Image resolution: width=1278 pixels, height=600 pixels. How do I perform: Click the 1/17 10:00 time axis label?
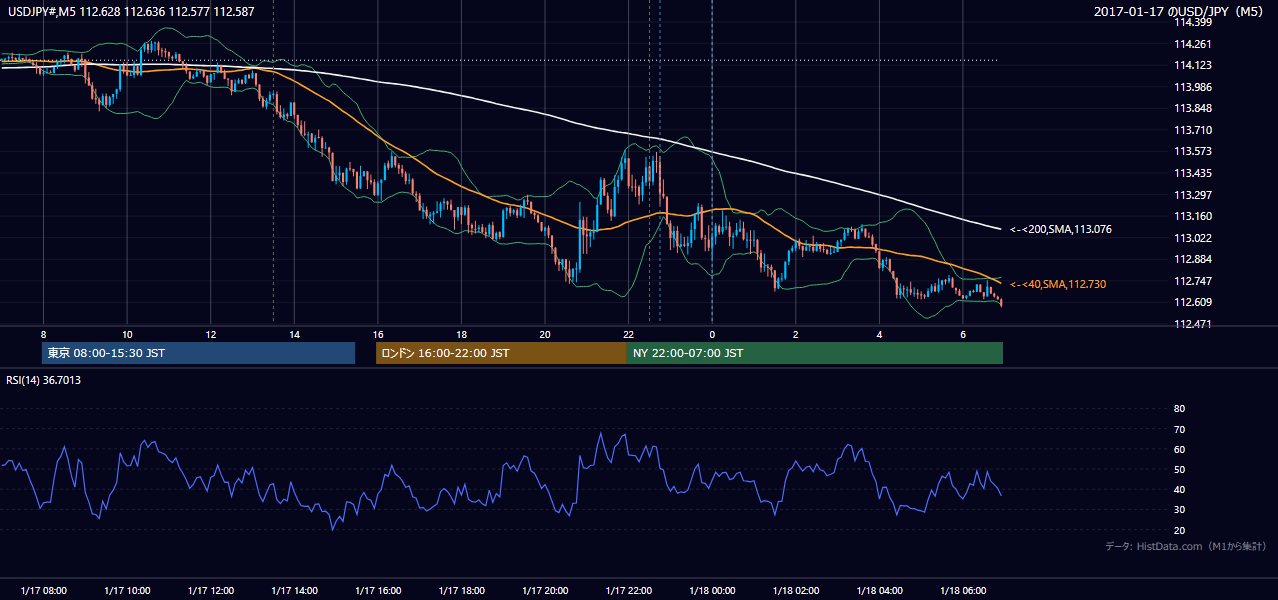127,590
